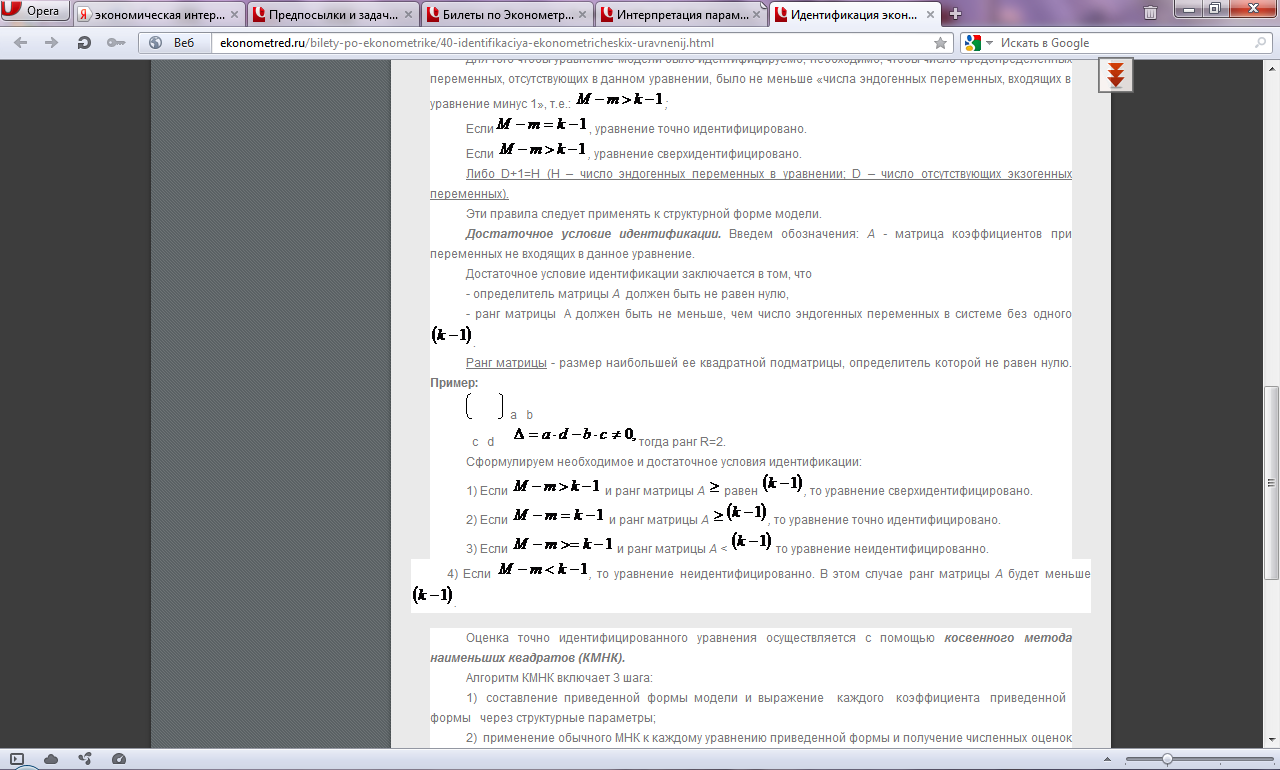1280x770 pixels.
Task: Click "косвенного метода наименьших квадратов (КМНК)" text
Action: (751, 647)
